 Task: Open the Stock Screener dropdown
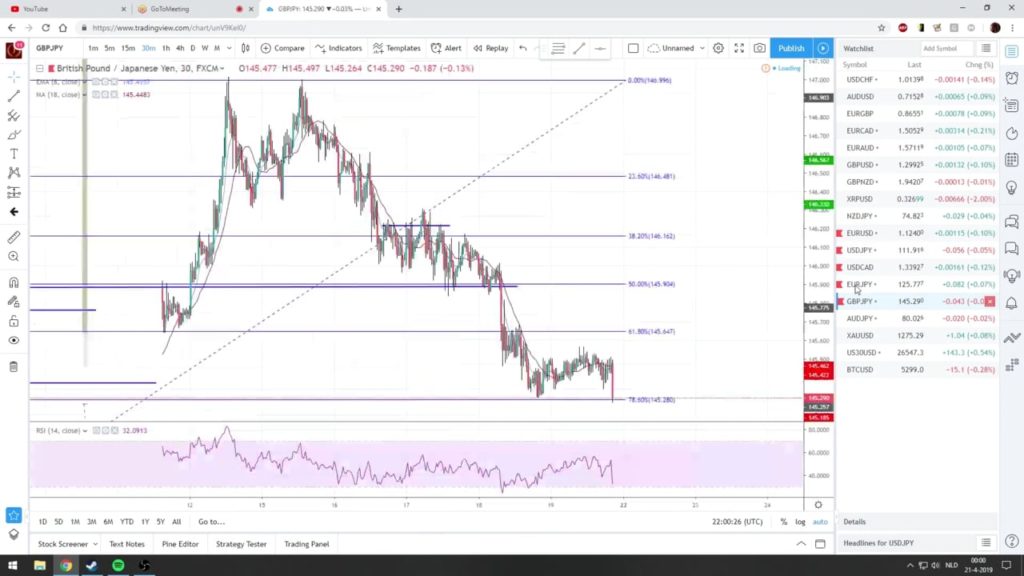pos(67,544)
